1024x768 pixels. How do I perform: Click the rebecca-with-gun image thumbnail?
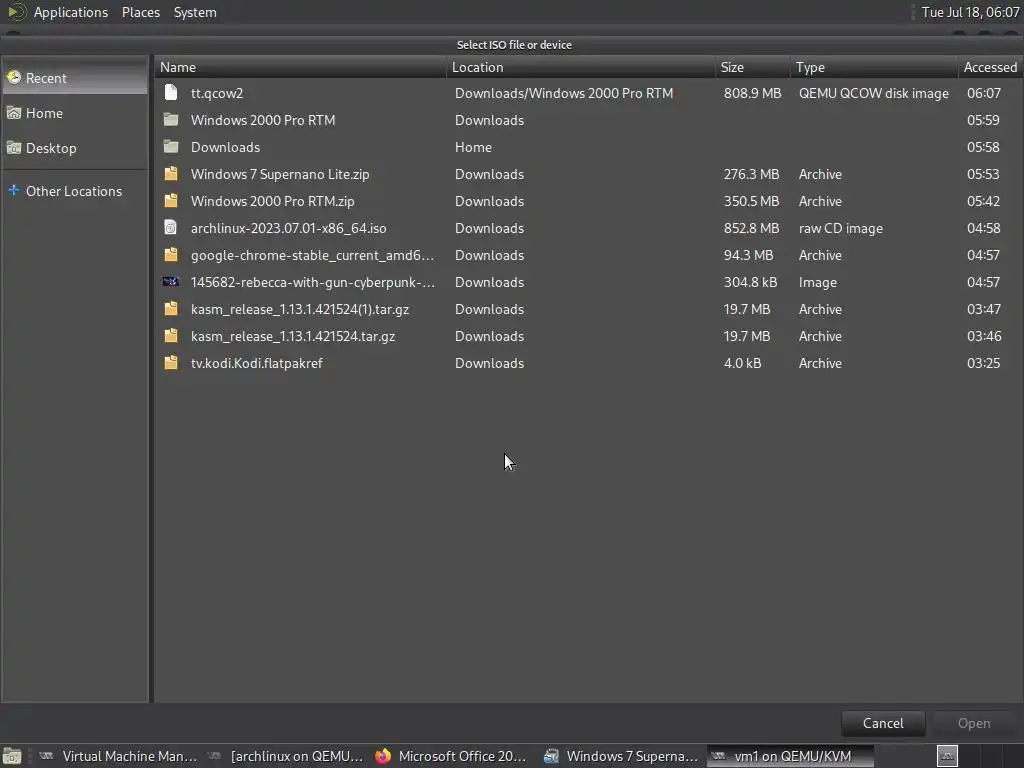pyautogui.click(x=171, y=281)
